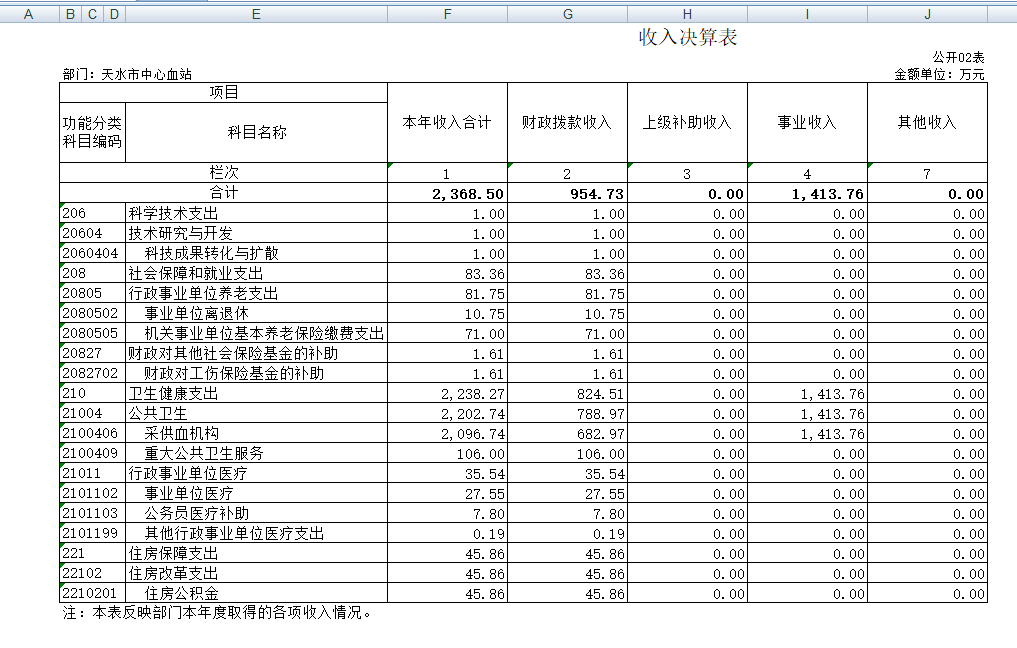Click the code cell 2210201
The width and height of the screenshot is (1017, 648).
(x=92, y=594)
